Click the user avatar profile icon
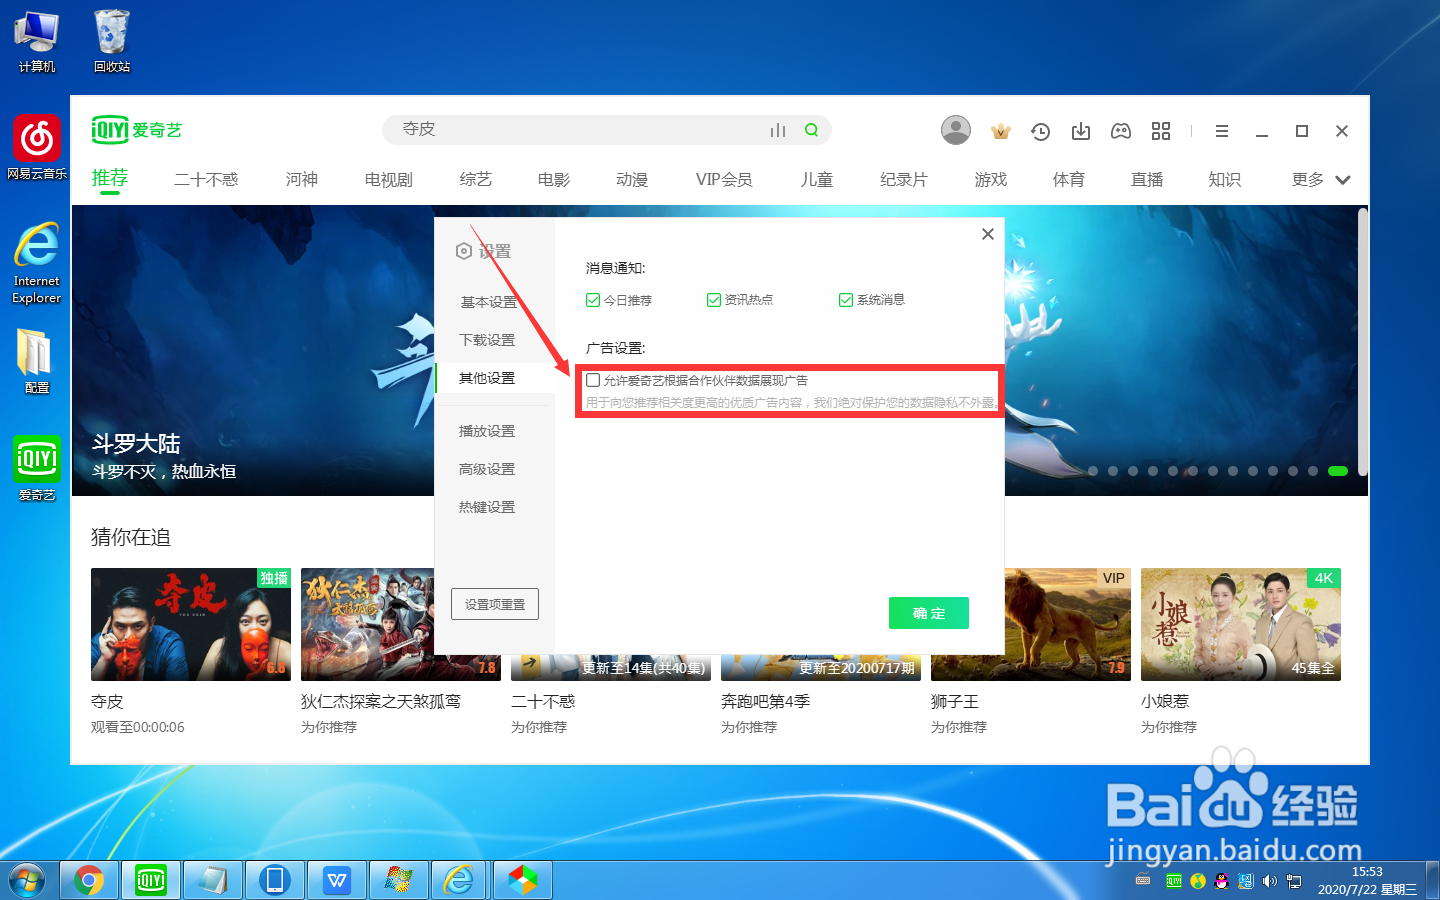 click(x=955, y=130)
